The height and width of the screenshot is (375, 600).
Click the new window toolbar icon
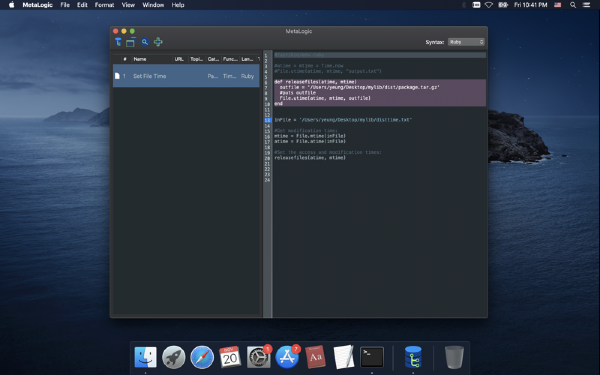coord(131,42)
